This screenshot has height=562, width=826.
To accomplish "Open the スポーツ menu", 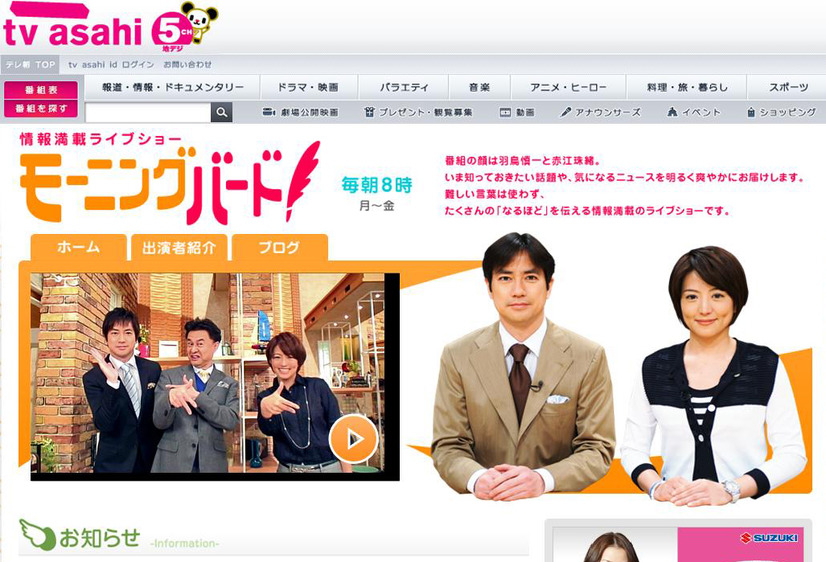I will [788, 87].
